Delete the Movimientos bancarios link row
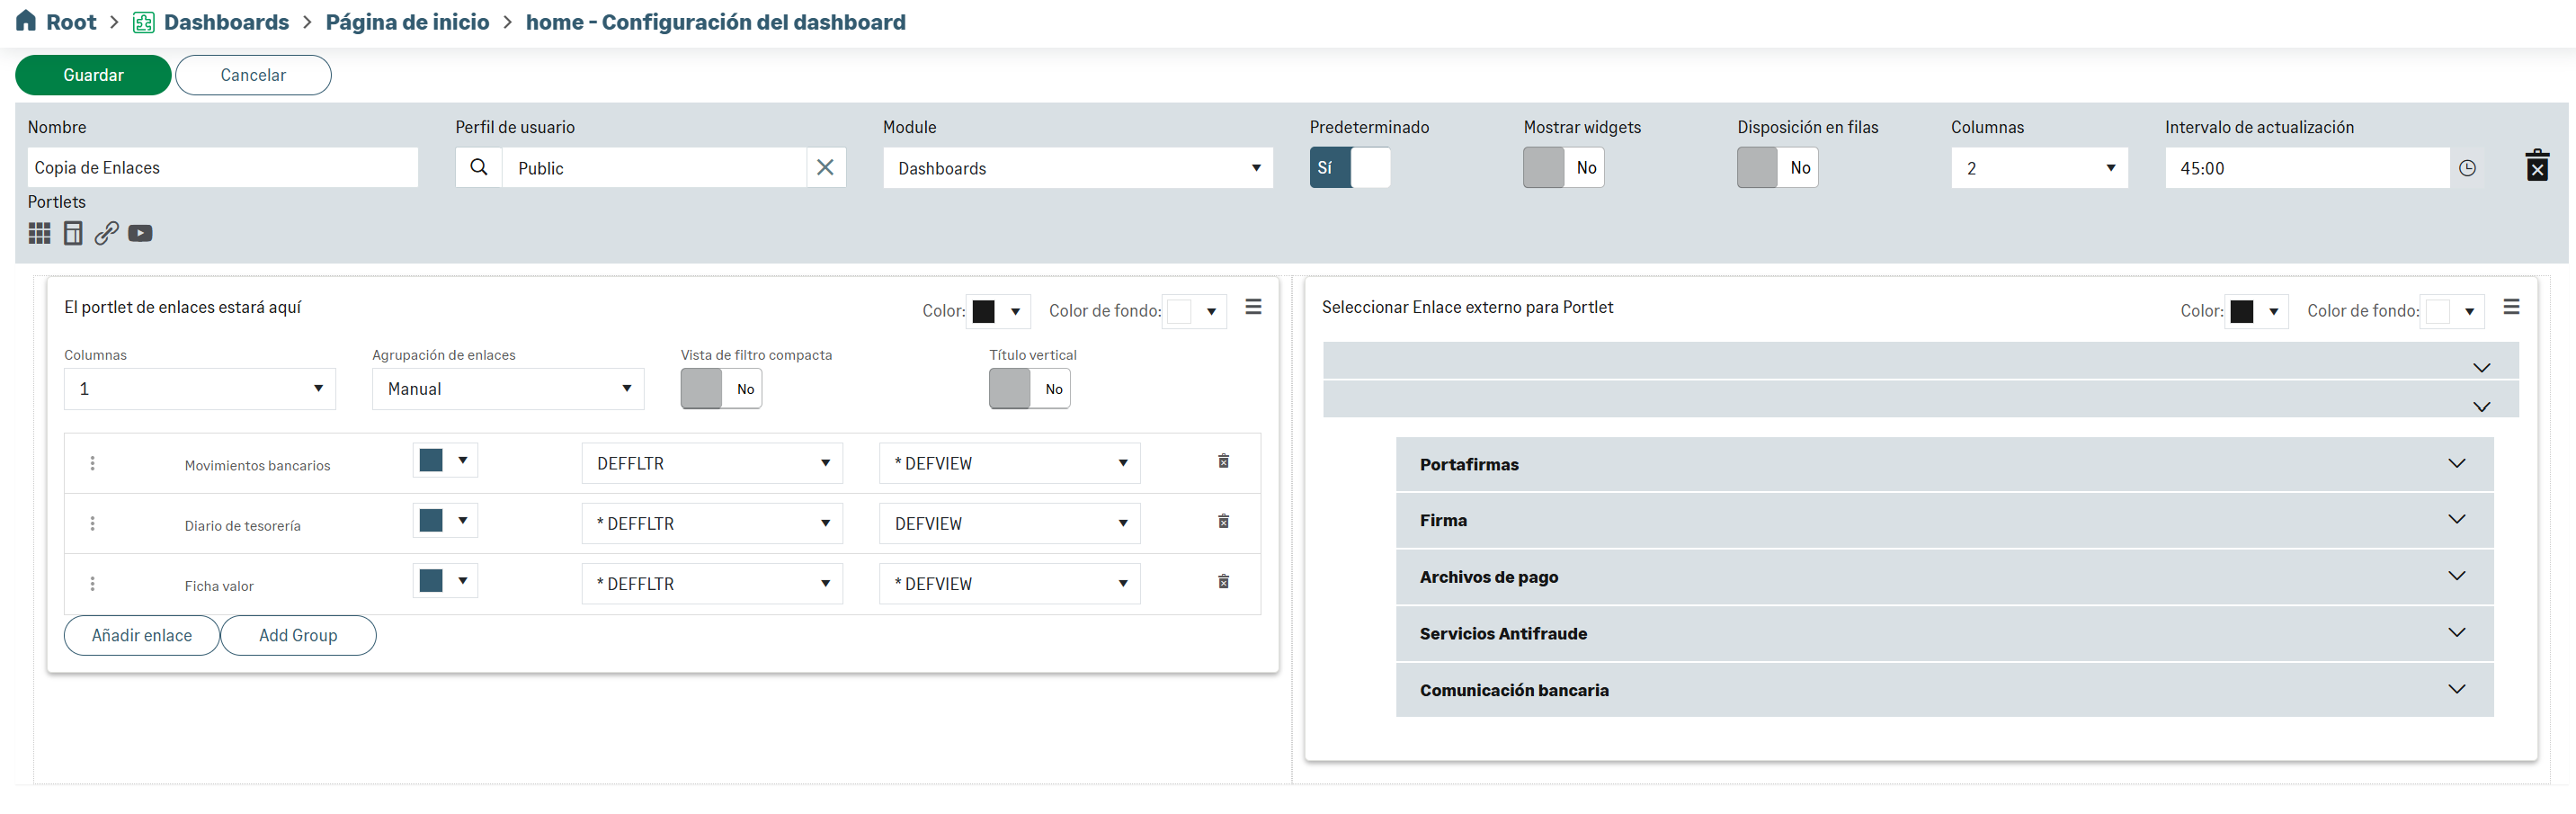Screen dimensions: 2576x814 point(1222,461)
